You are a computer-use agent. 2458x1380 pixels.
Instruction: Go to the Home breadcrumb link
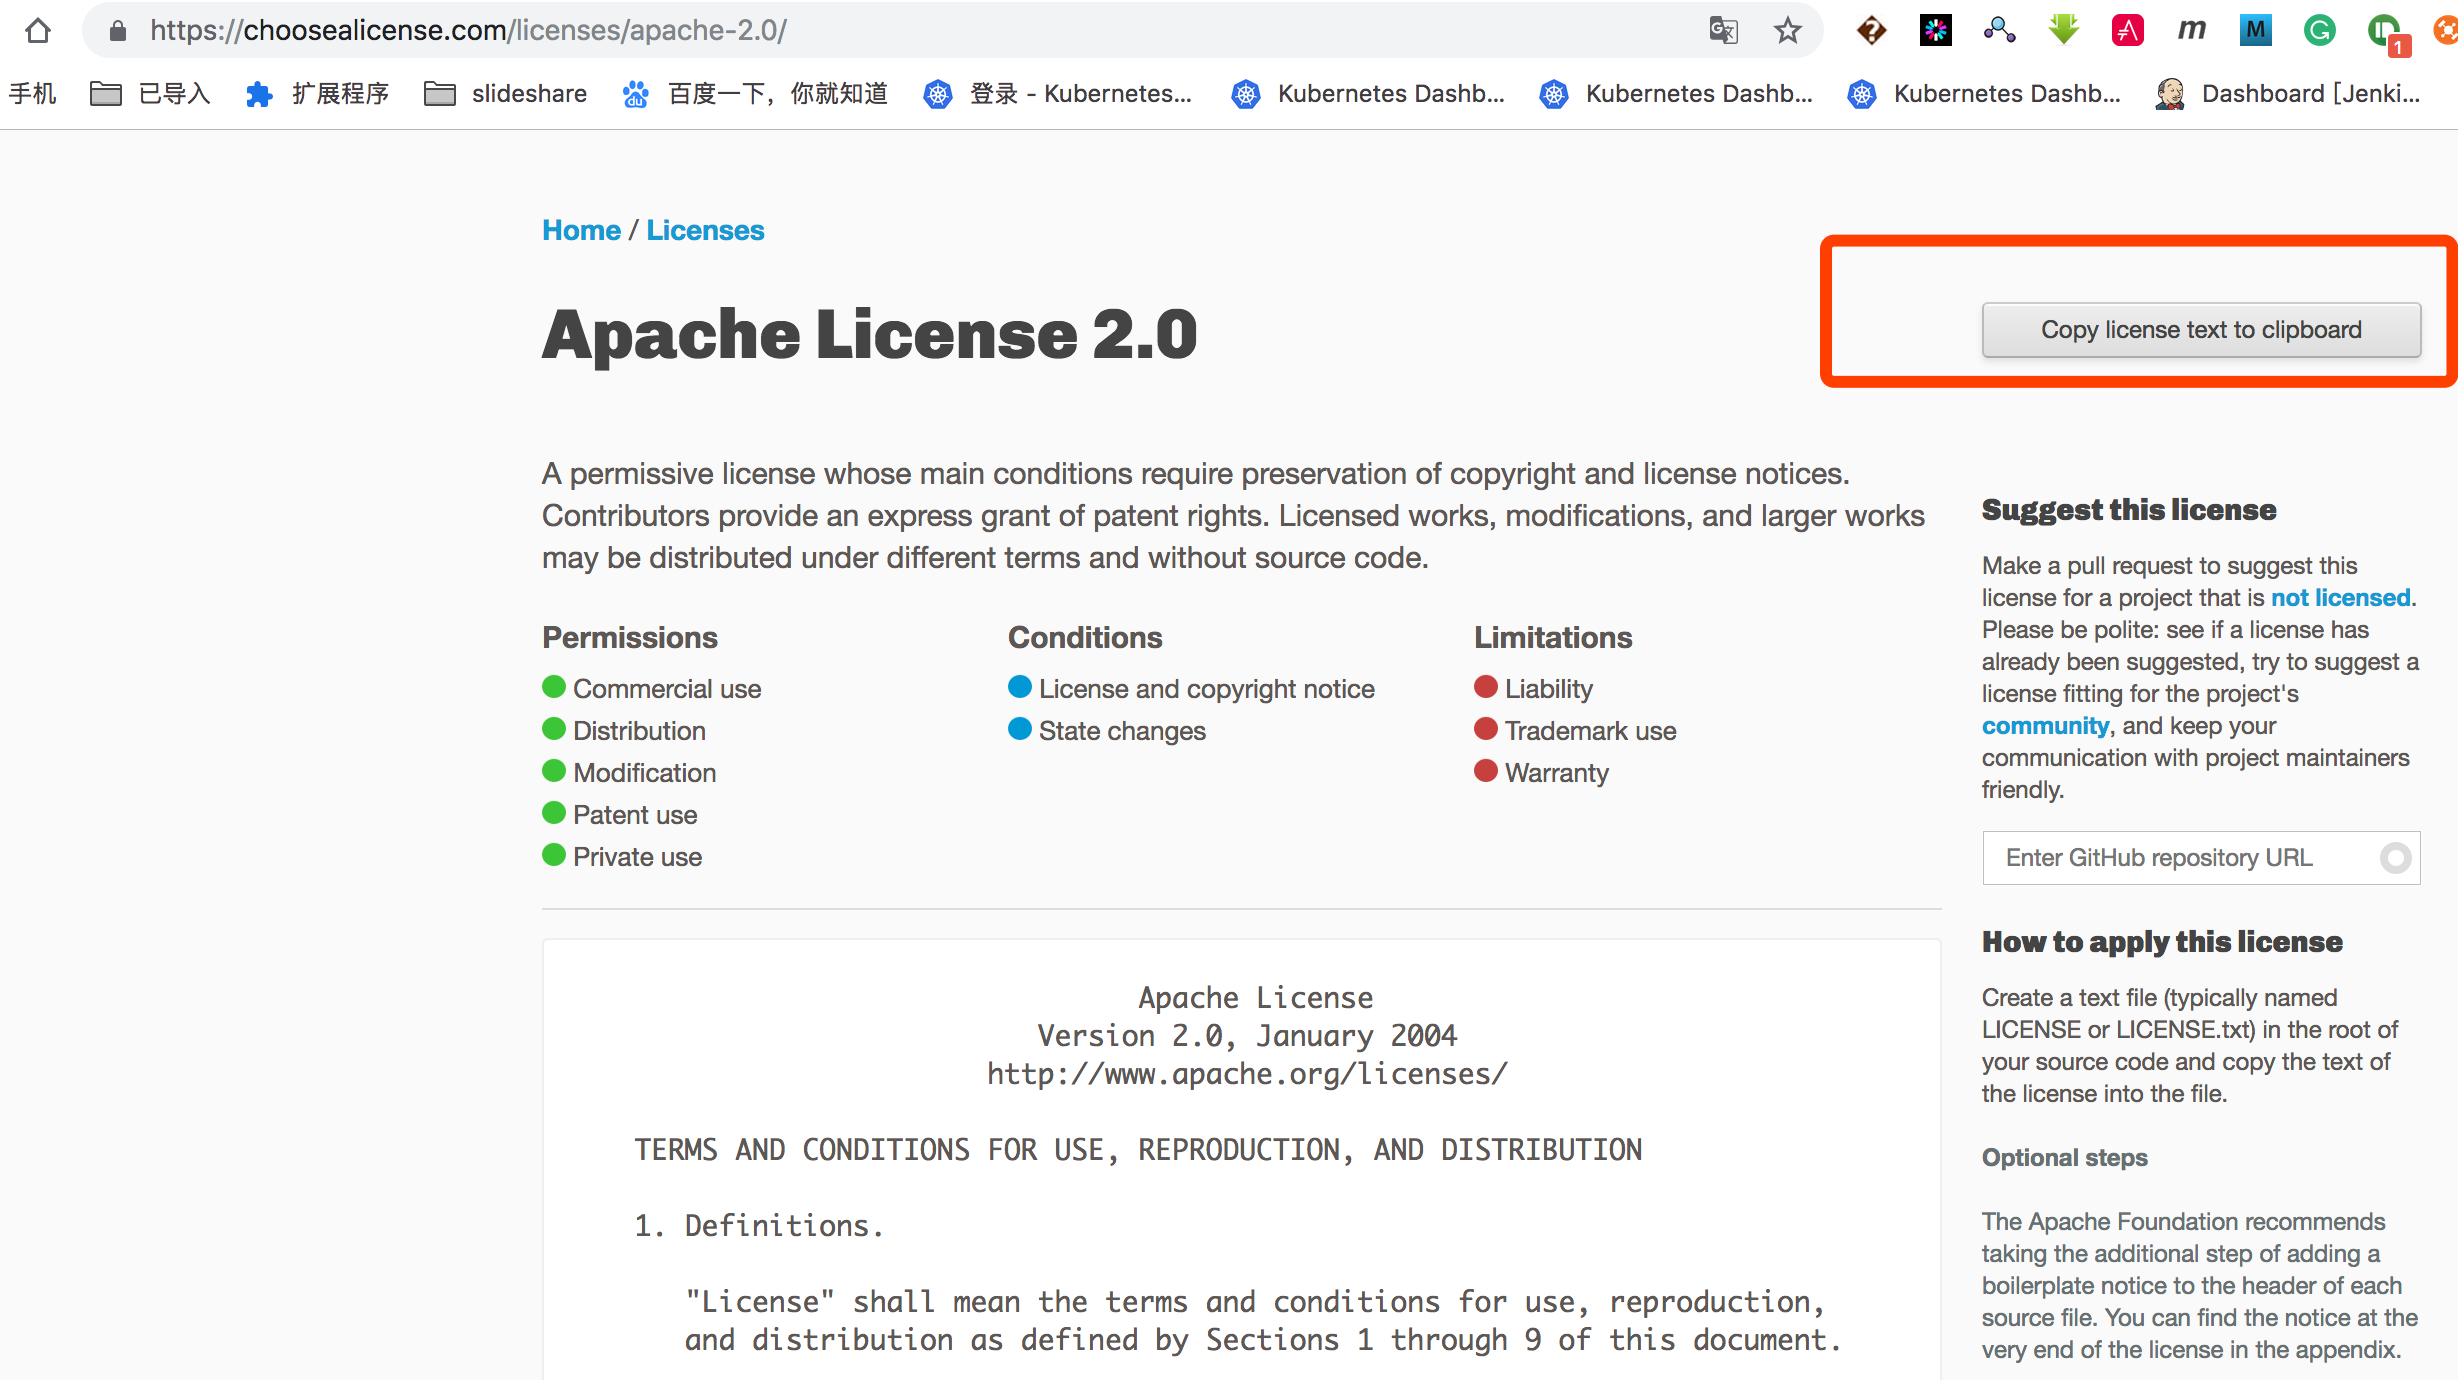581,230
